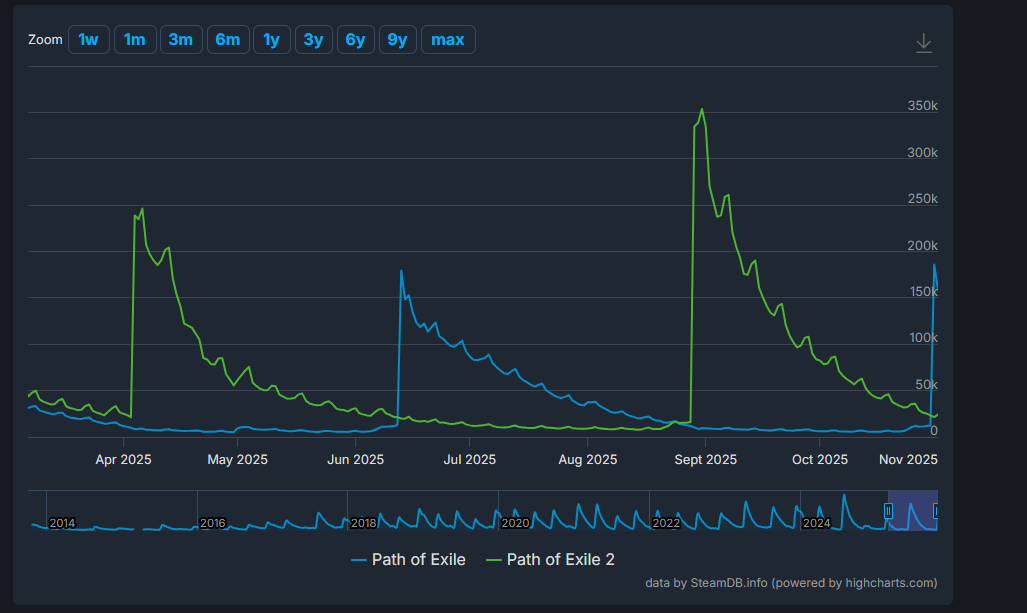The width and height of the screenshot is (1027, 613).
Task: Click the 50k y-axis label
Action: (926, 385)
